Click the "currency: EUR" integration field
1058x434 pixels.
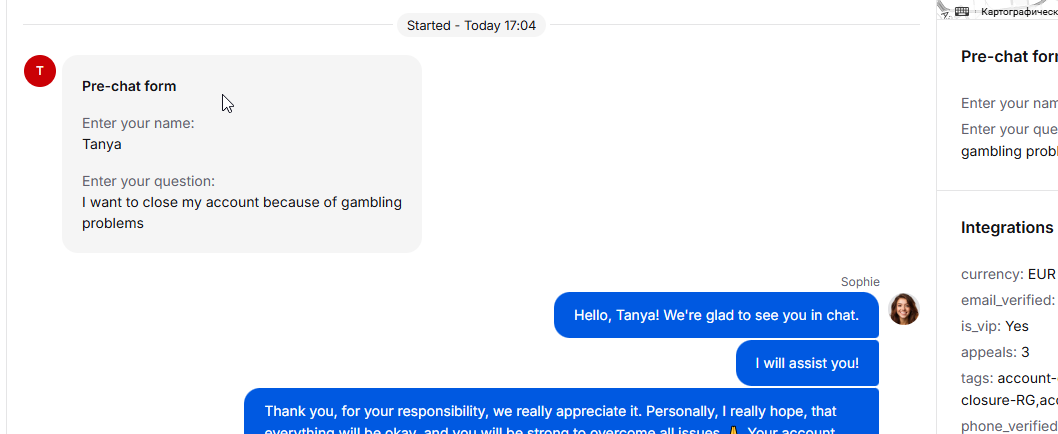tap(1008, 275)
